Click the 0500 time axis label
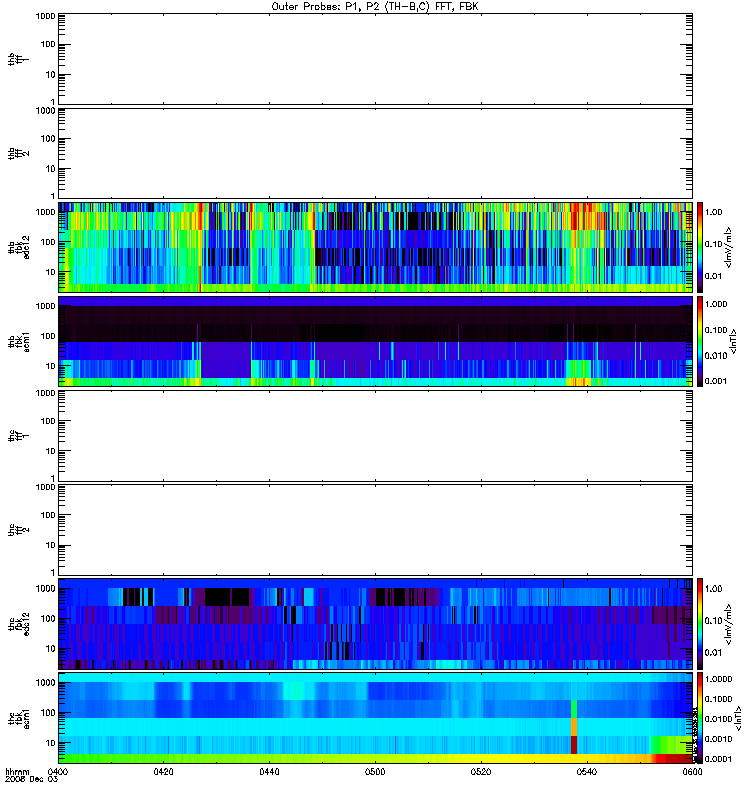This screenshot has height=800, width=750. click(375, 771)
